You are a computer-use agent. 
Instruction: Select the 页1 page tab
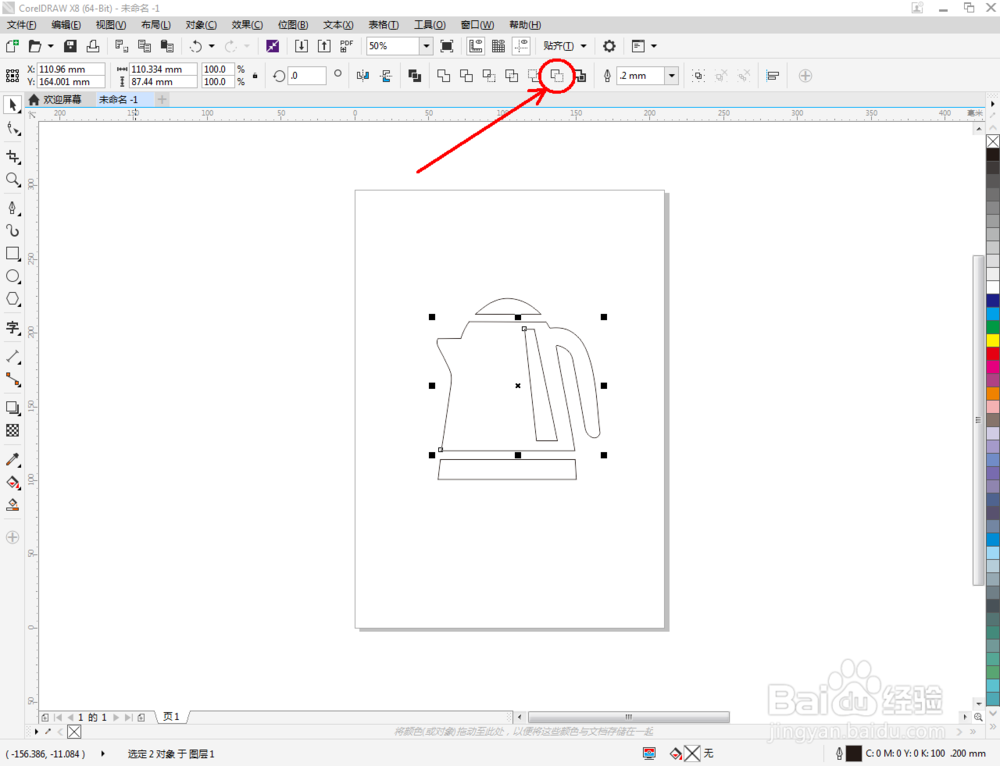pos(171,717)
